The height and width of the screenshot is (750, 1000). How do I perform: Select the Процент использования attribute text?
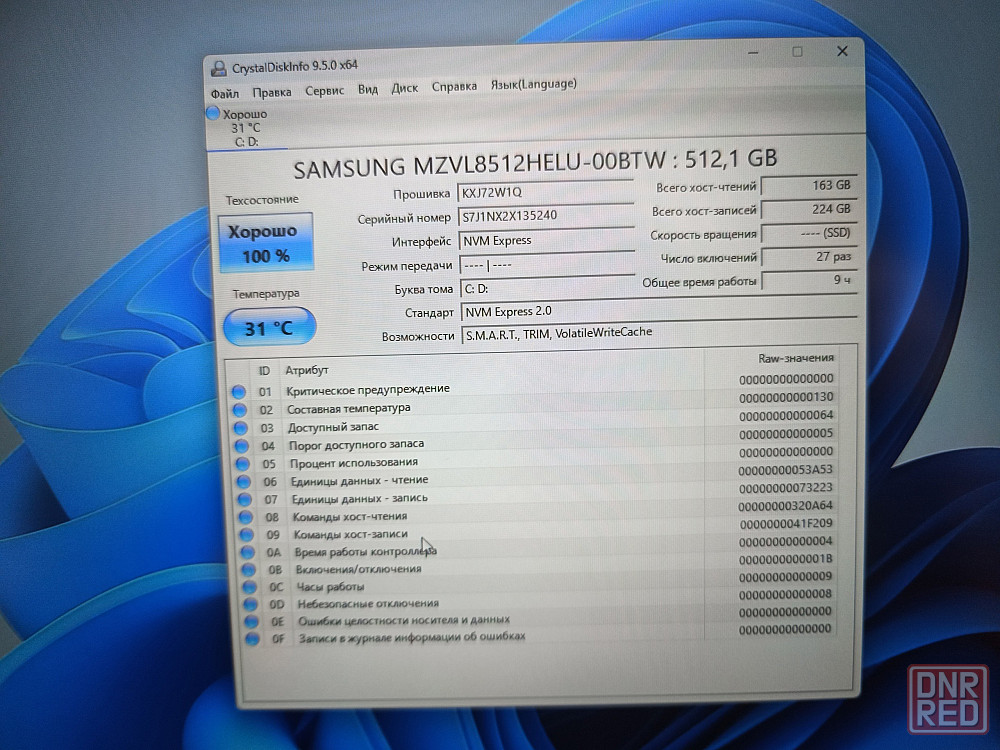[354, 462]
